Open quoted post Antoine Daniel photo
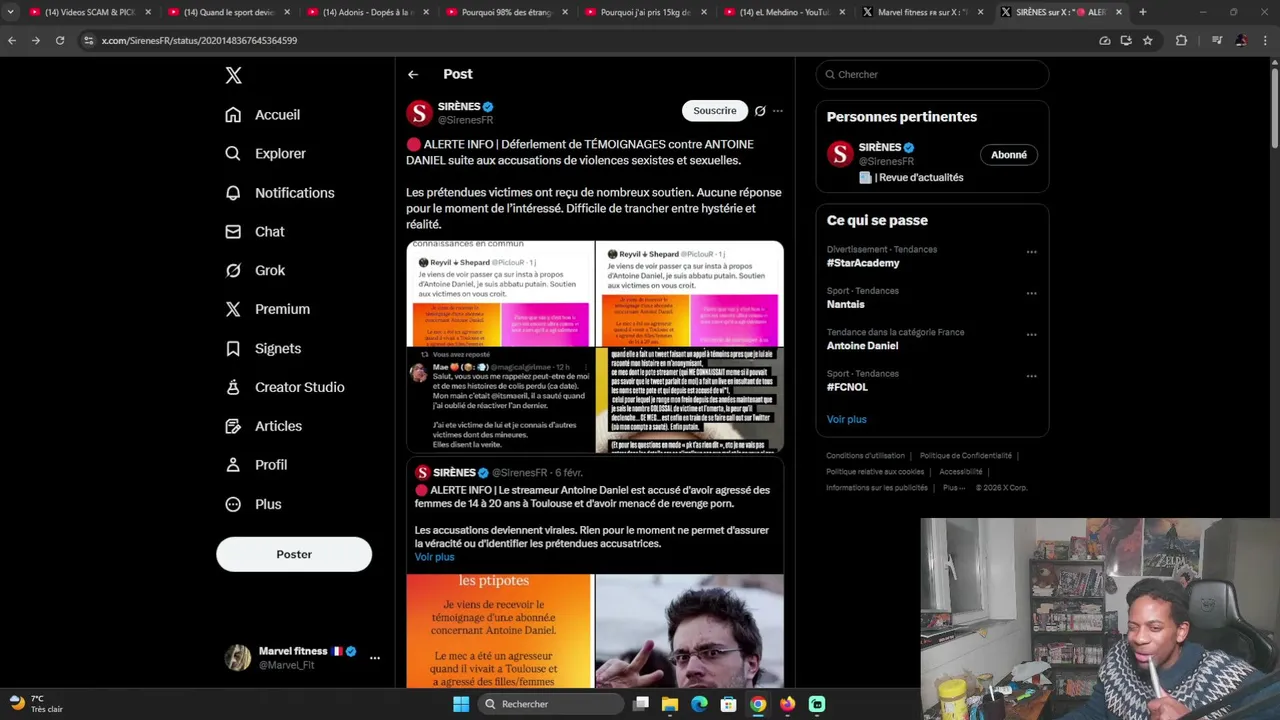Image resolution: width=1280 pixels, height=720 pixels. [689, 630]
